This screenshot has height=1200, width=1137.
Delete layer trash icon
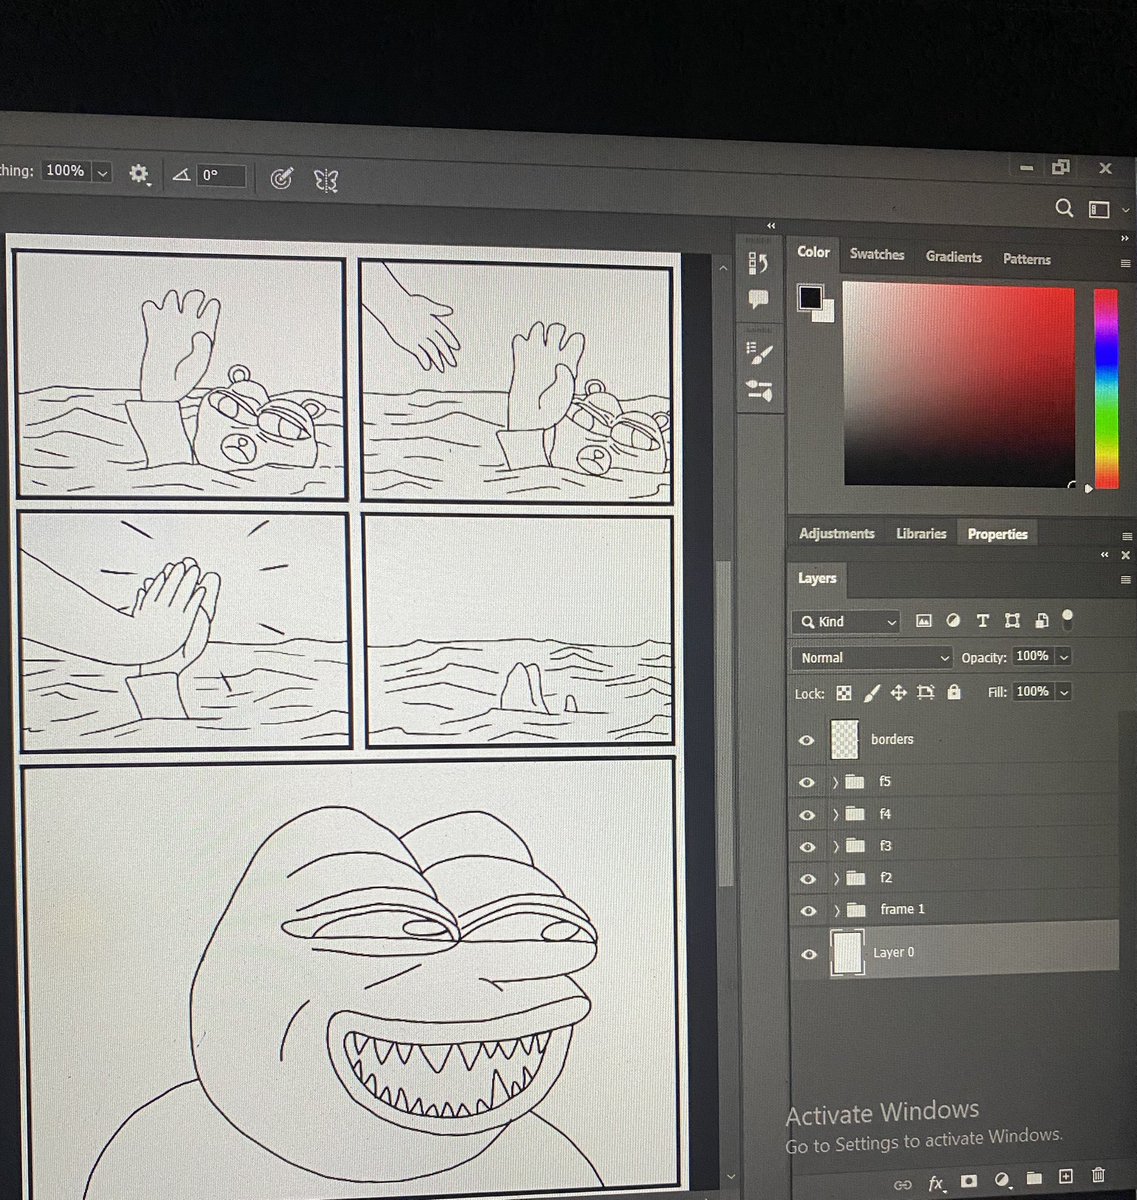point(1099,1175)
